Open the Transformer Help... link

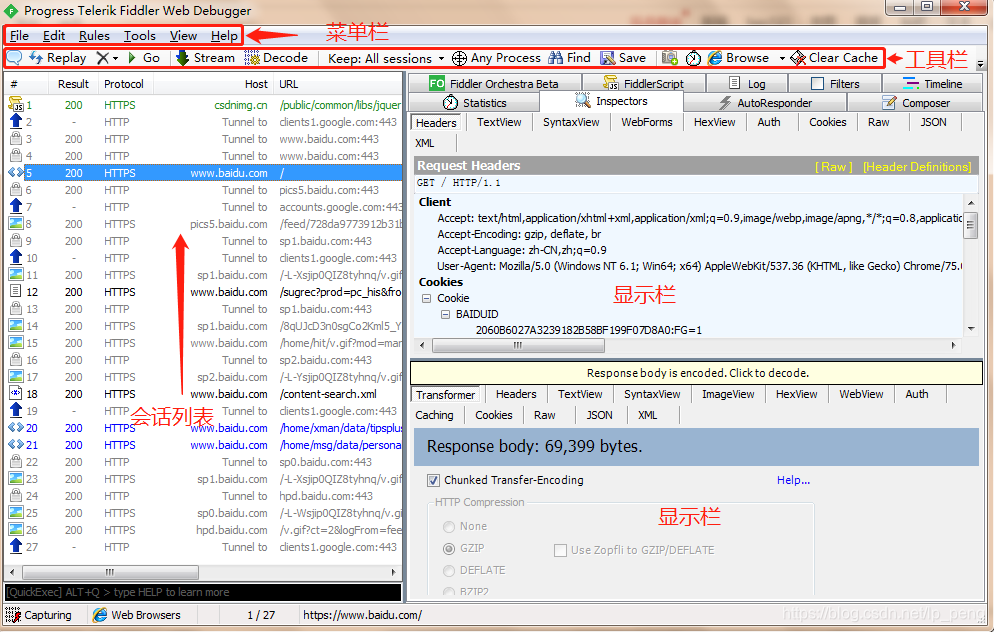[793, 480]
